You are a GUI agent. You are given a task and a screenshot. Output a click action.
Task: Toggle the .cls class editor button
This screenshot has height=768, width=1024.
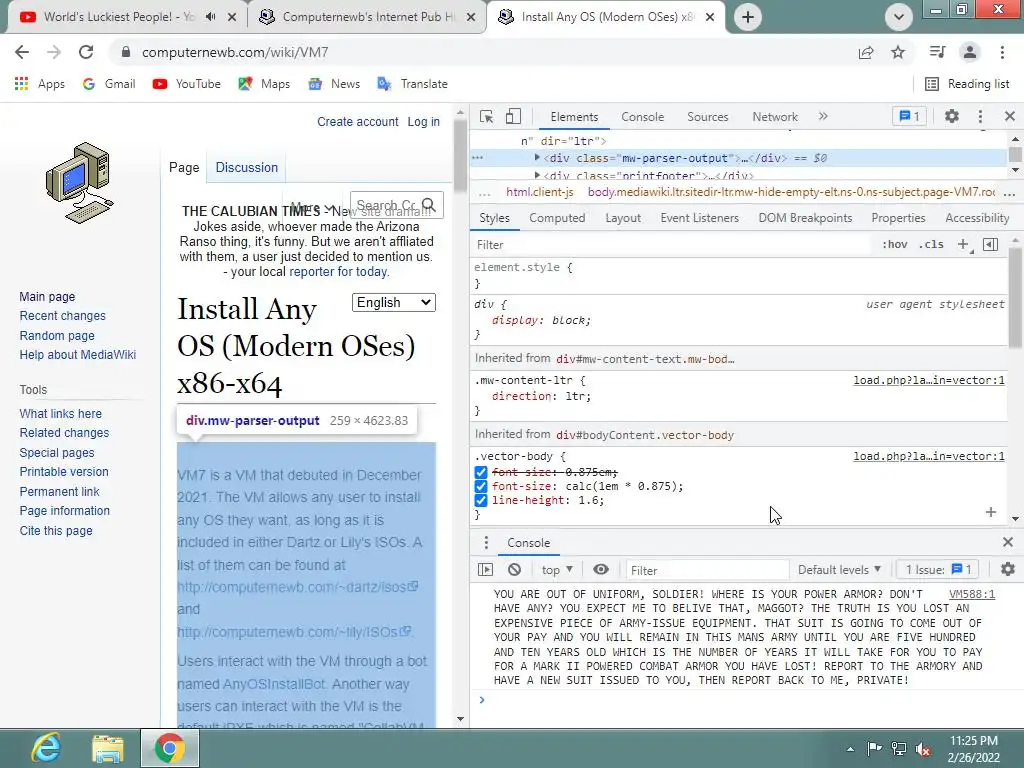pyautogui.click(x=931, y=244)
